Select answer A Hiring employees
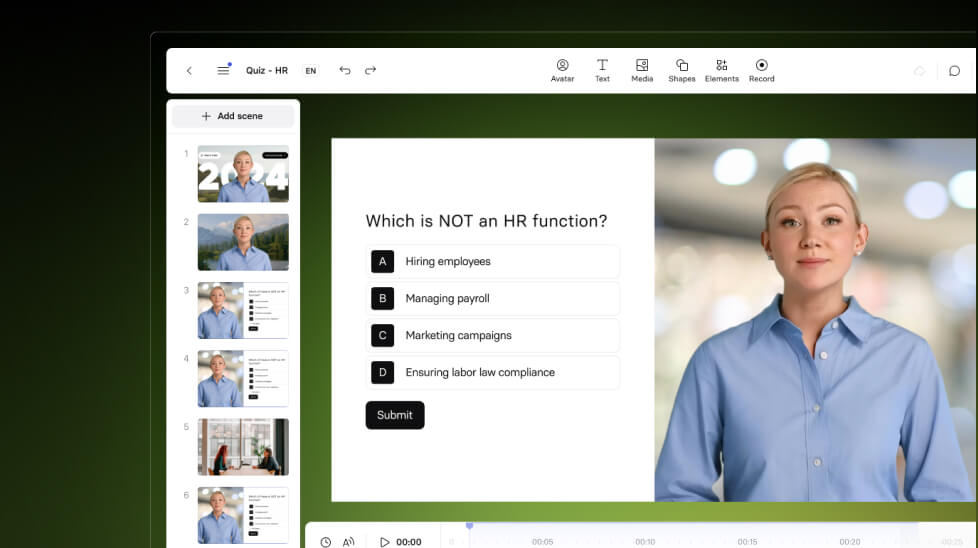This screenshot has width=978, height=548. [493, 261]
